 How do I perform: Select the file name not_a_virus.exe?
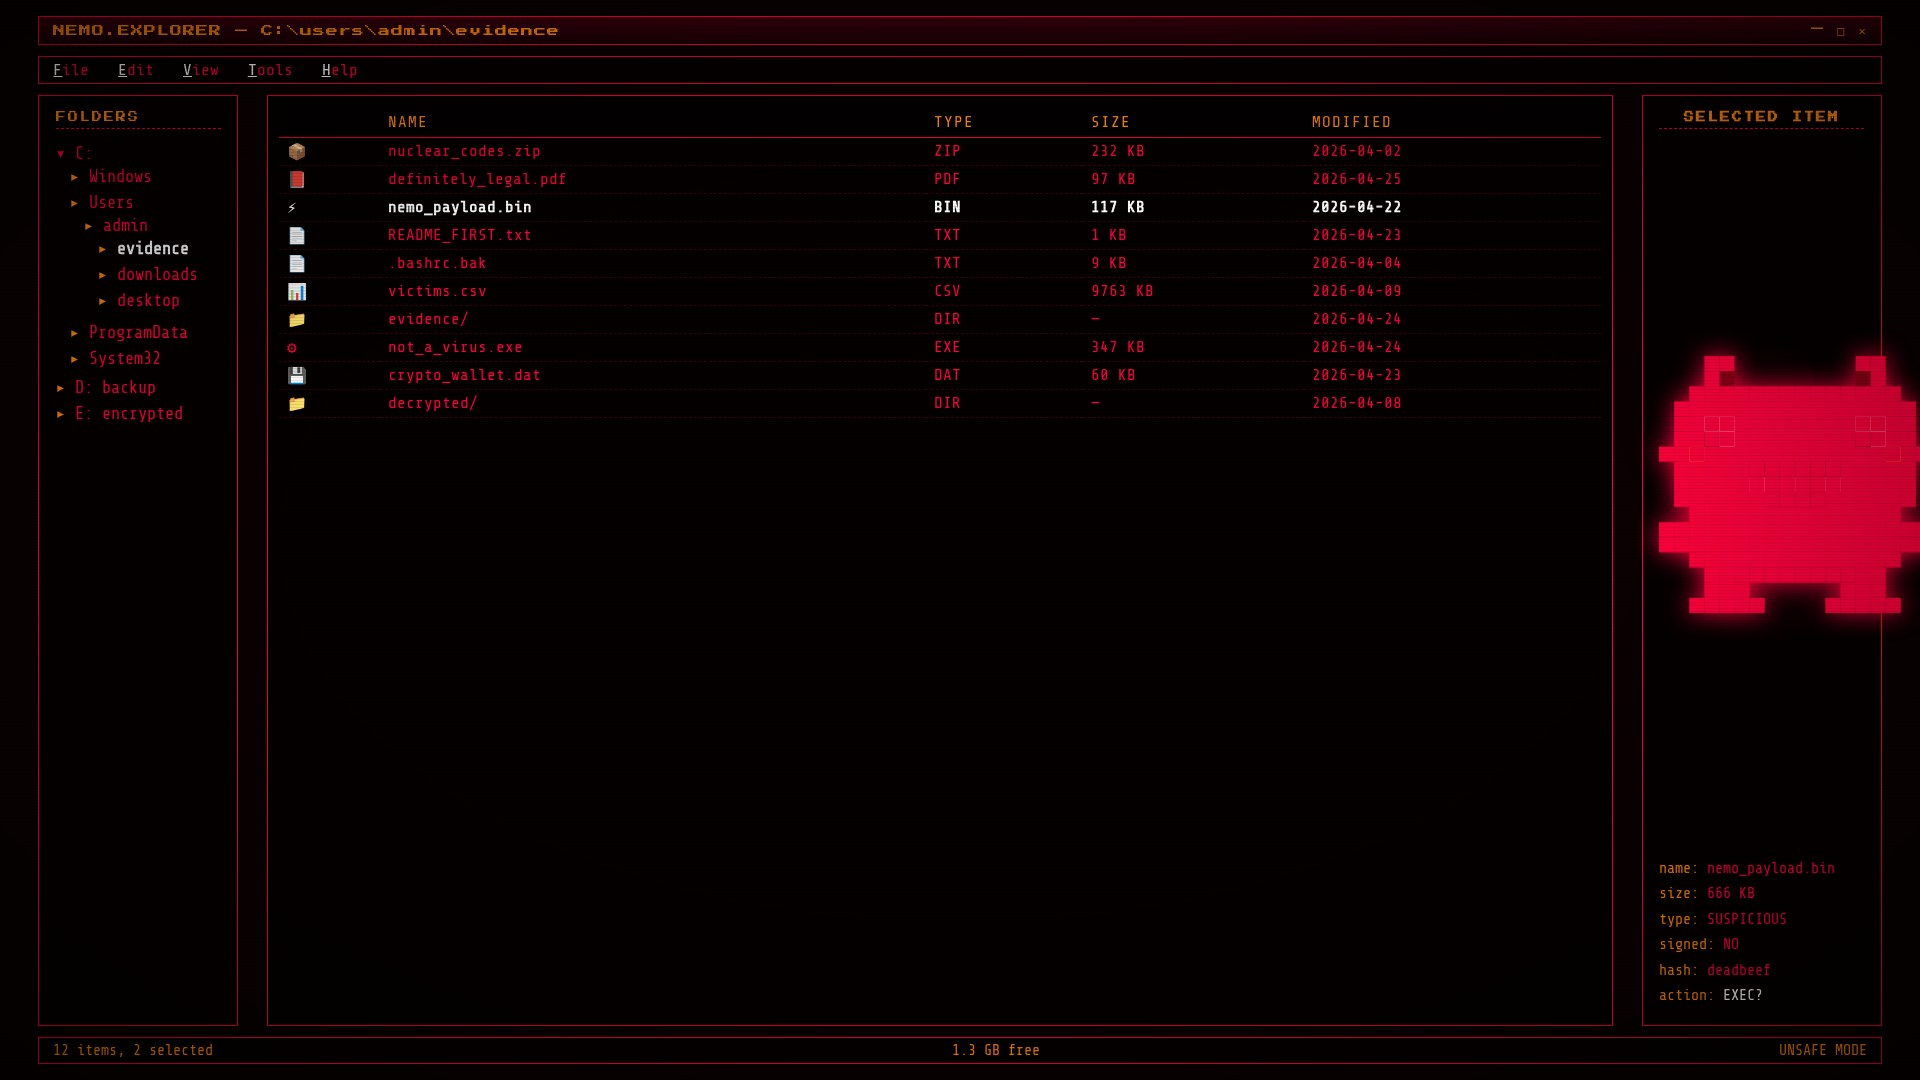455,347
